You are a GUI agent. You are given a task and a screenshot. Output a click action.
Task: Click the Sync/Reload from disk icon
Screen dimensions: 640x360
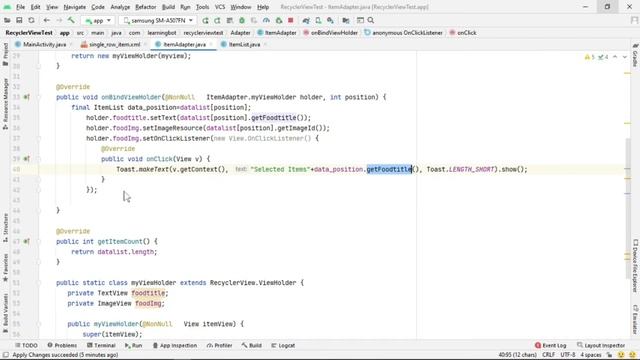[x=31, y=20]
